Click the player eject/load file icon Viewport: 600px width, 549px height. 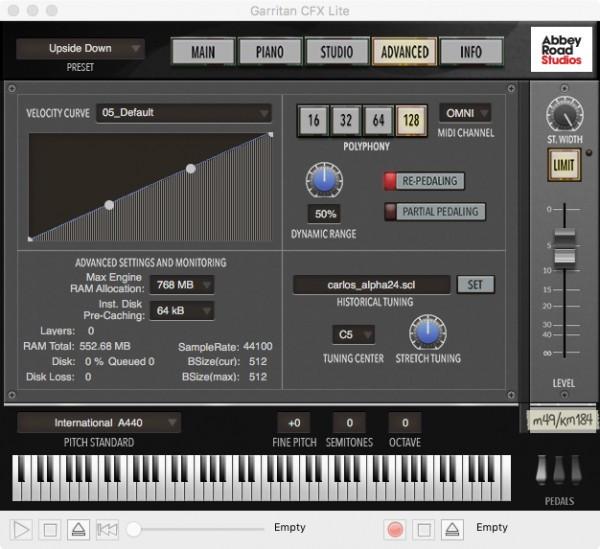click(x=78, y=530)
